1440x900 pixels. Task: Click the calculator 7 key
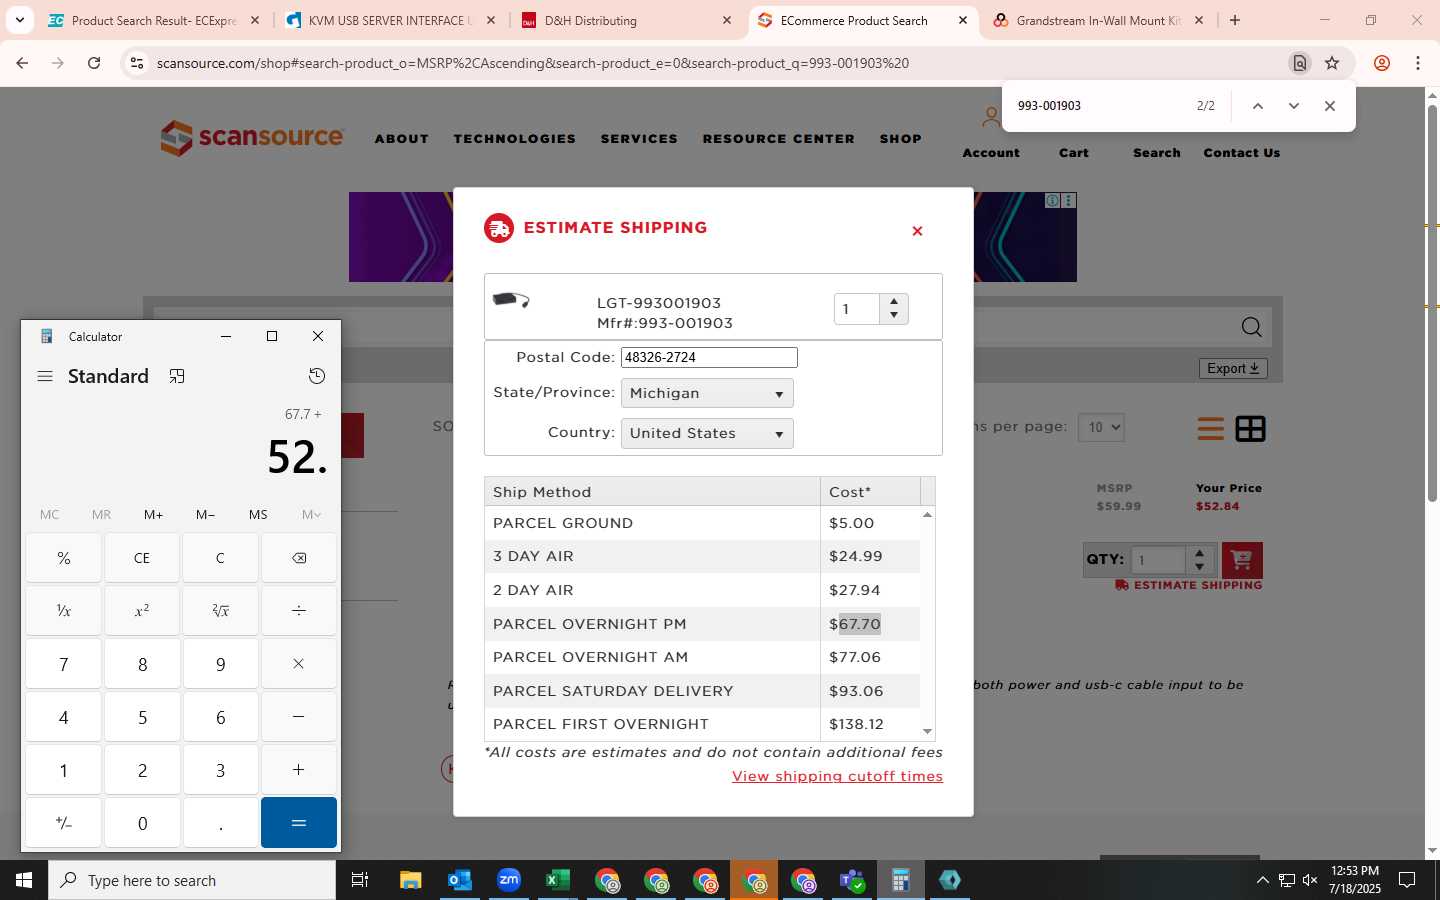pos(63,664)
